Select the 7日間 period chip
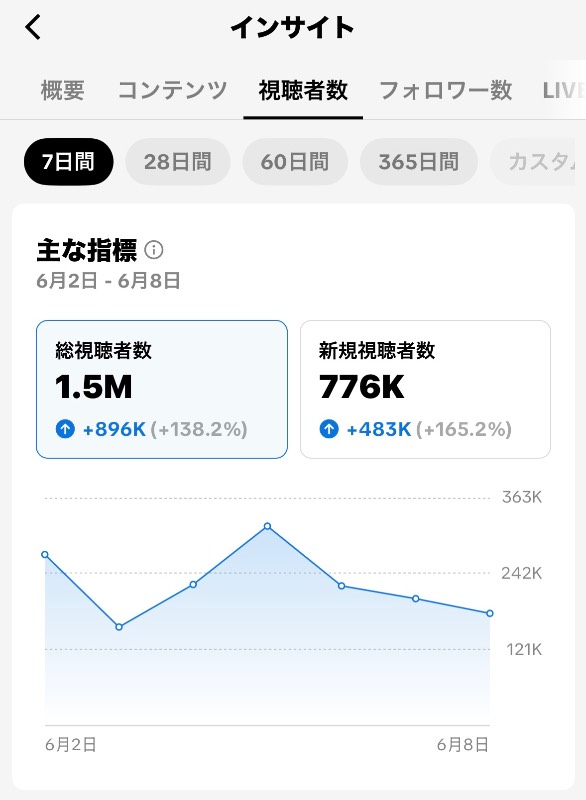The height and width of the screenshot is (800, 586). tap(68, 162)
